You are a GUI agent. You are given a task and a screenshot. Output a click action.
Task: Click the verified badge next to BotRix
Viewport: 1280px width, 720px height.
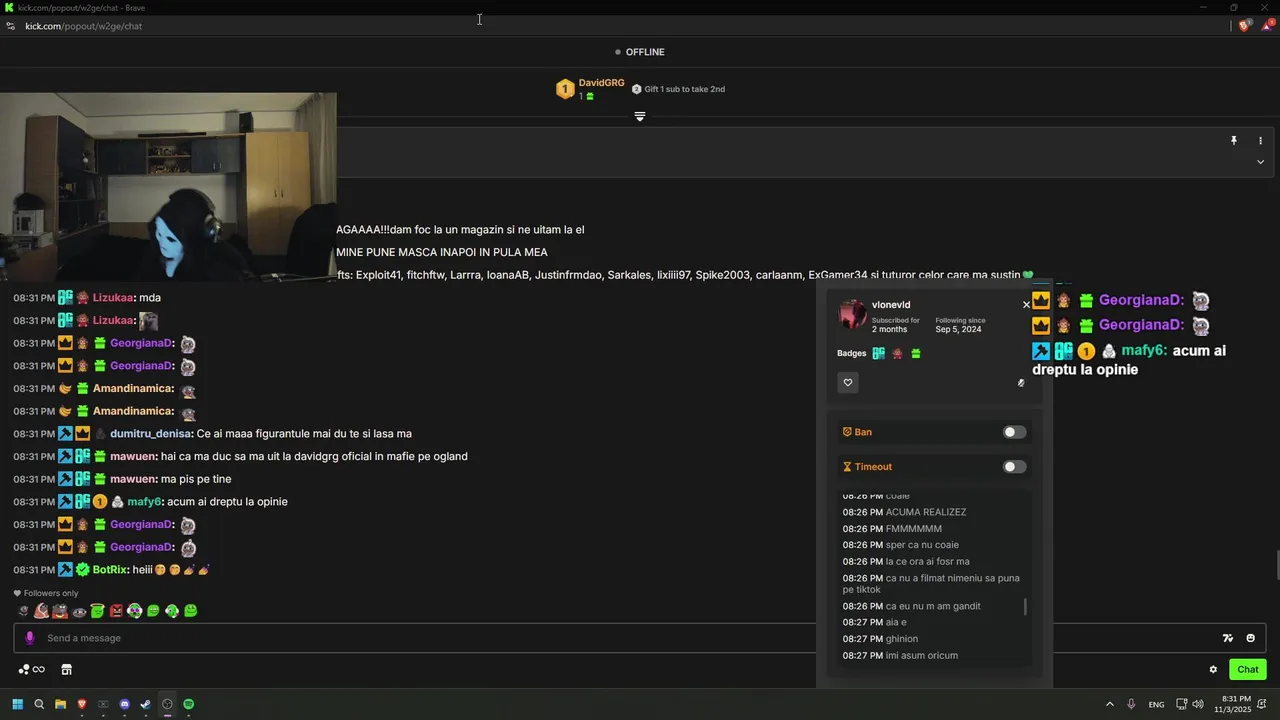click(x=83, y=570)
